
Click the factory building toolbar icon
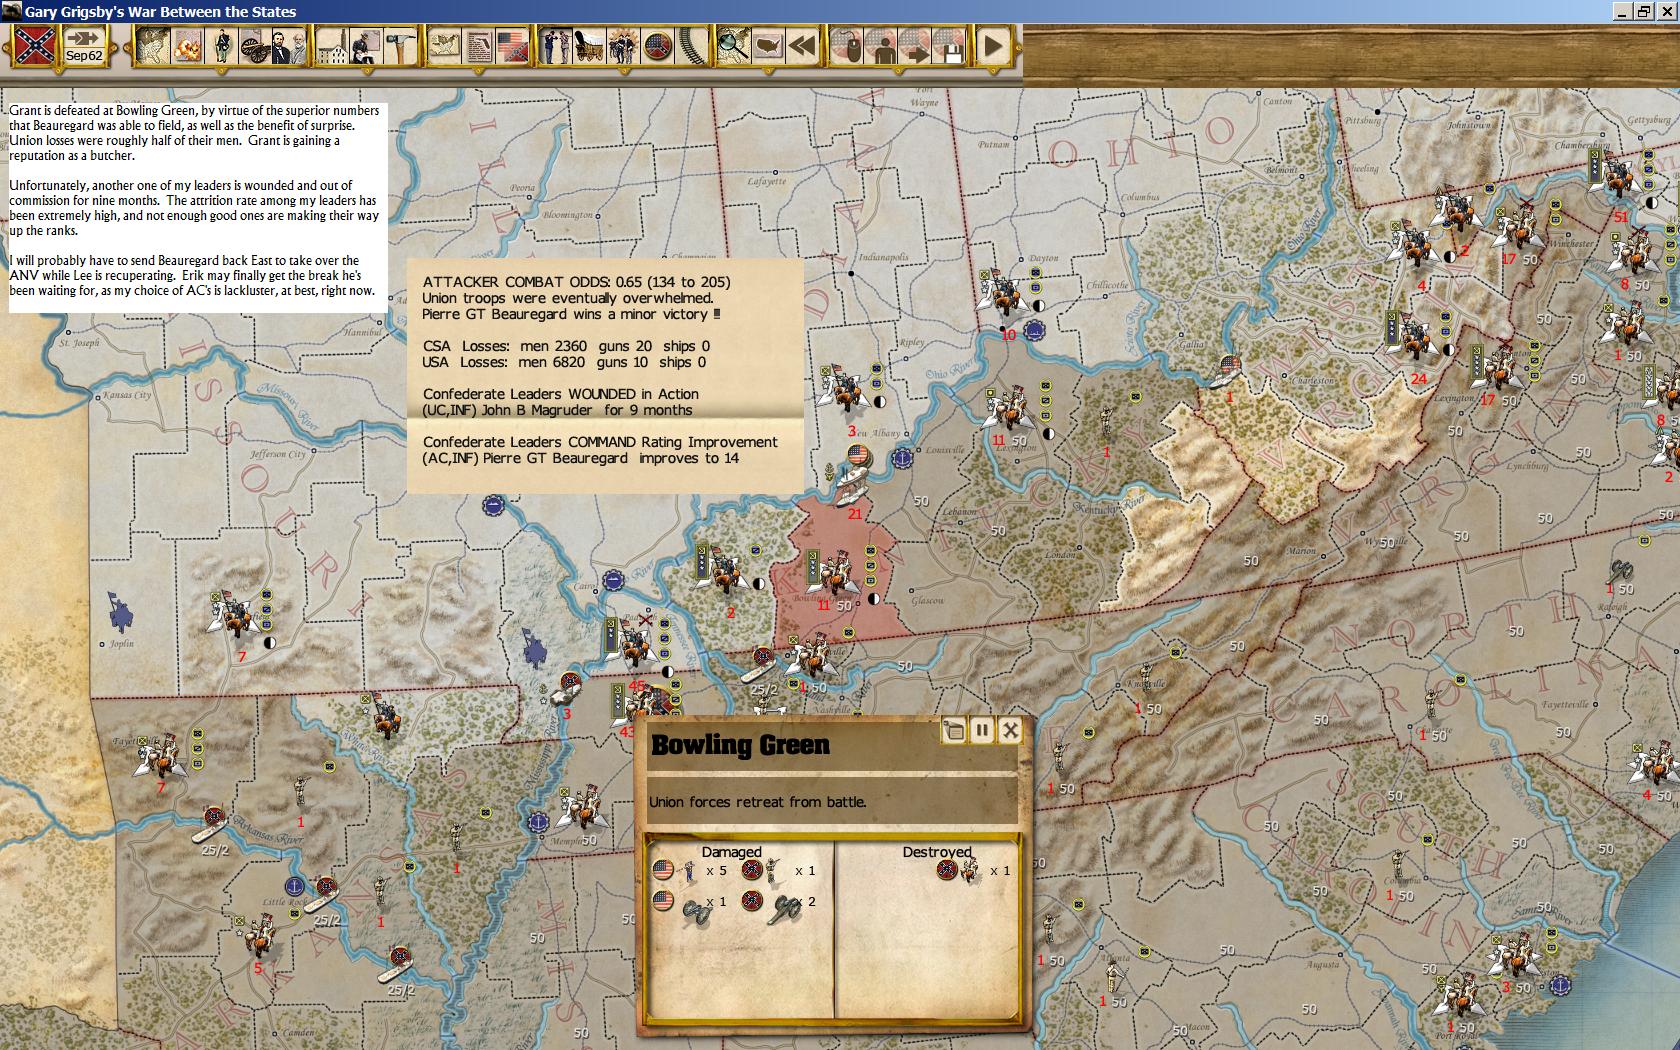click(332, 46)
